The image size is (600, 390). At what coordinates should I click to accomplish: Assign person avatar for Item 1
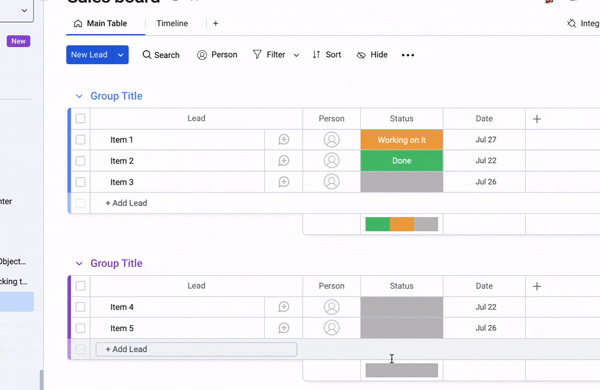(x=332, y=140)
